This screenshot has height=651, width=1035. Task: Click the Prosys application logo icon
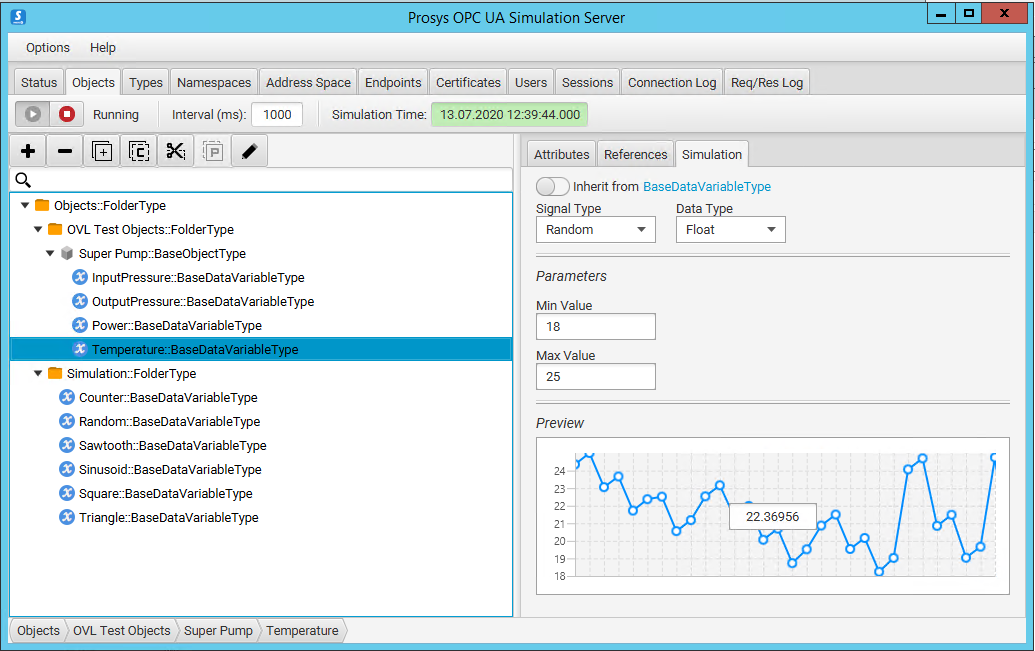coord(18,17)
